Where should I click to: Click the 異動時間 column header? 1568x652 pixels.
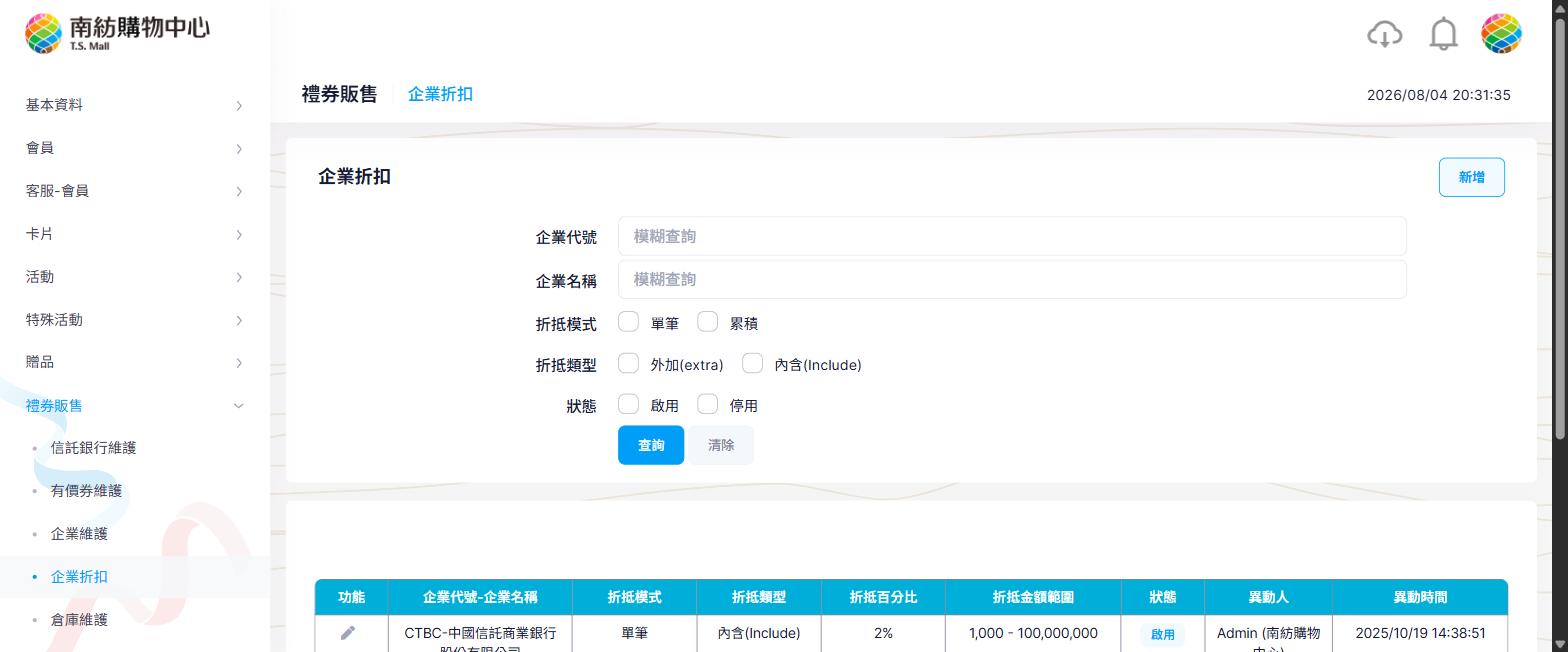click(x=1420, y=597)
